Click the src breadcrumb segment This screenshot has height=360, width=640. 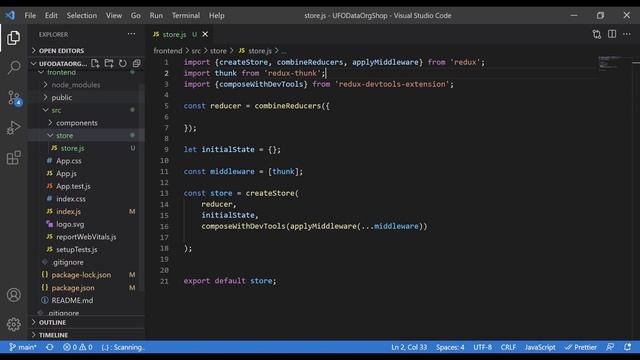click(x=196, y=51)
